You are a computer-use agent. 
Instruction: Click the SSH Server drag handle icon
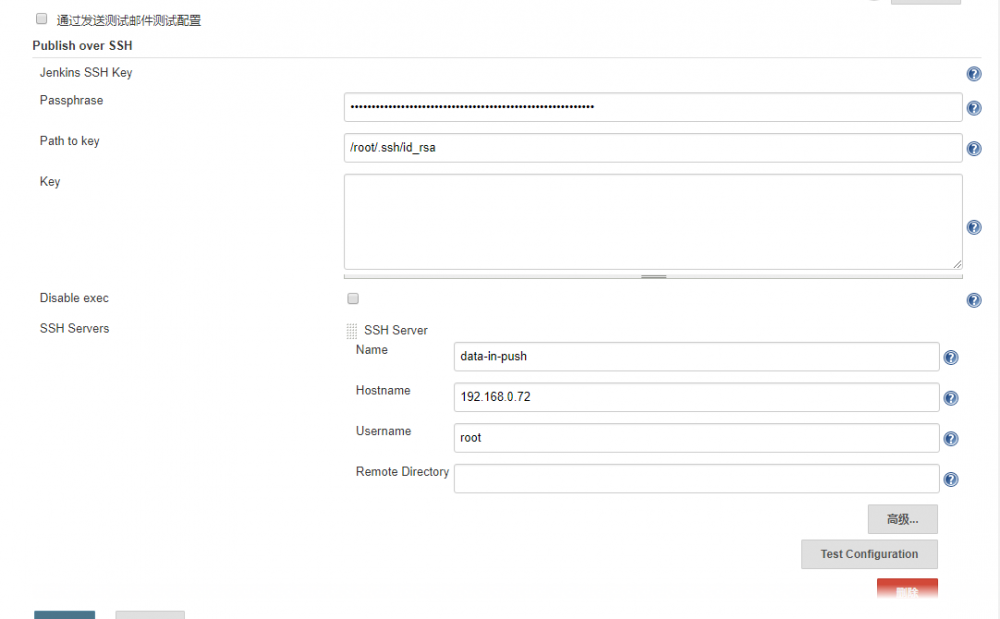[x=351, y=330]
